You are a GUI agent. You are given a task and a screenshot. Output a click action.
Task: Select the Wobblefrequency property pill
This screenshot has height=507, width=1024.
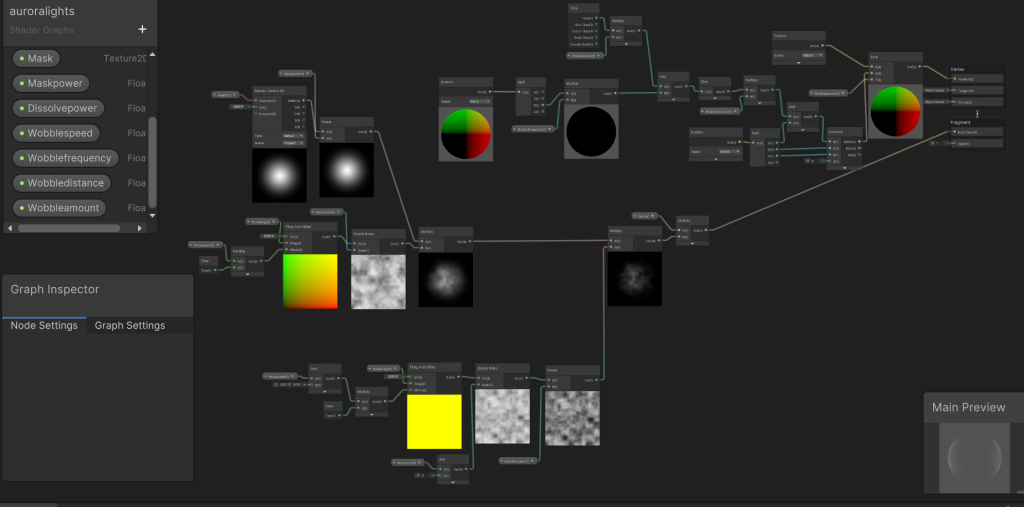[65, 158]
